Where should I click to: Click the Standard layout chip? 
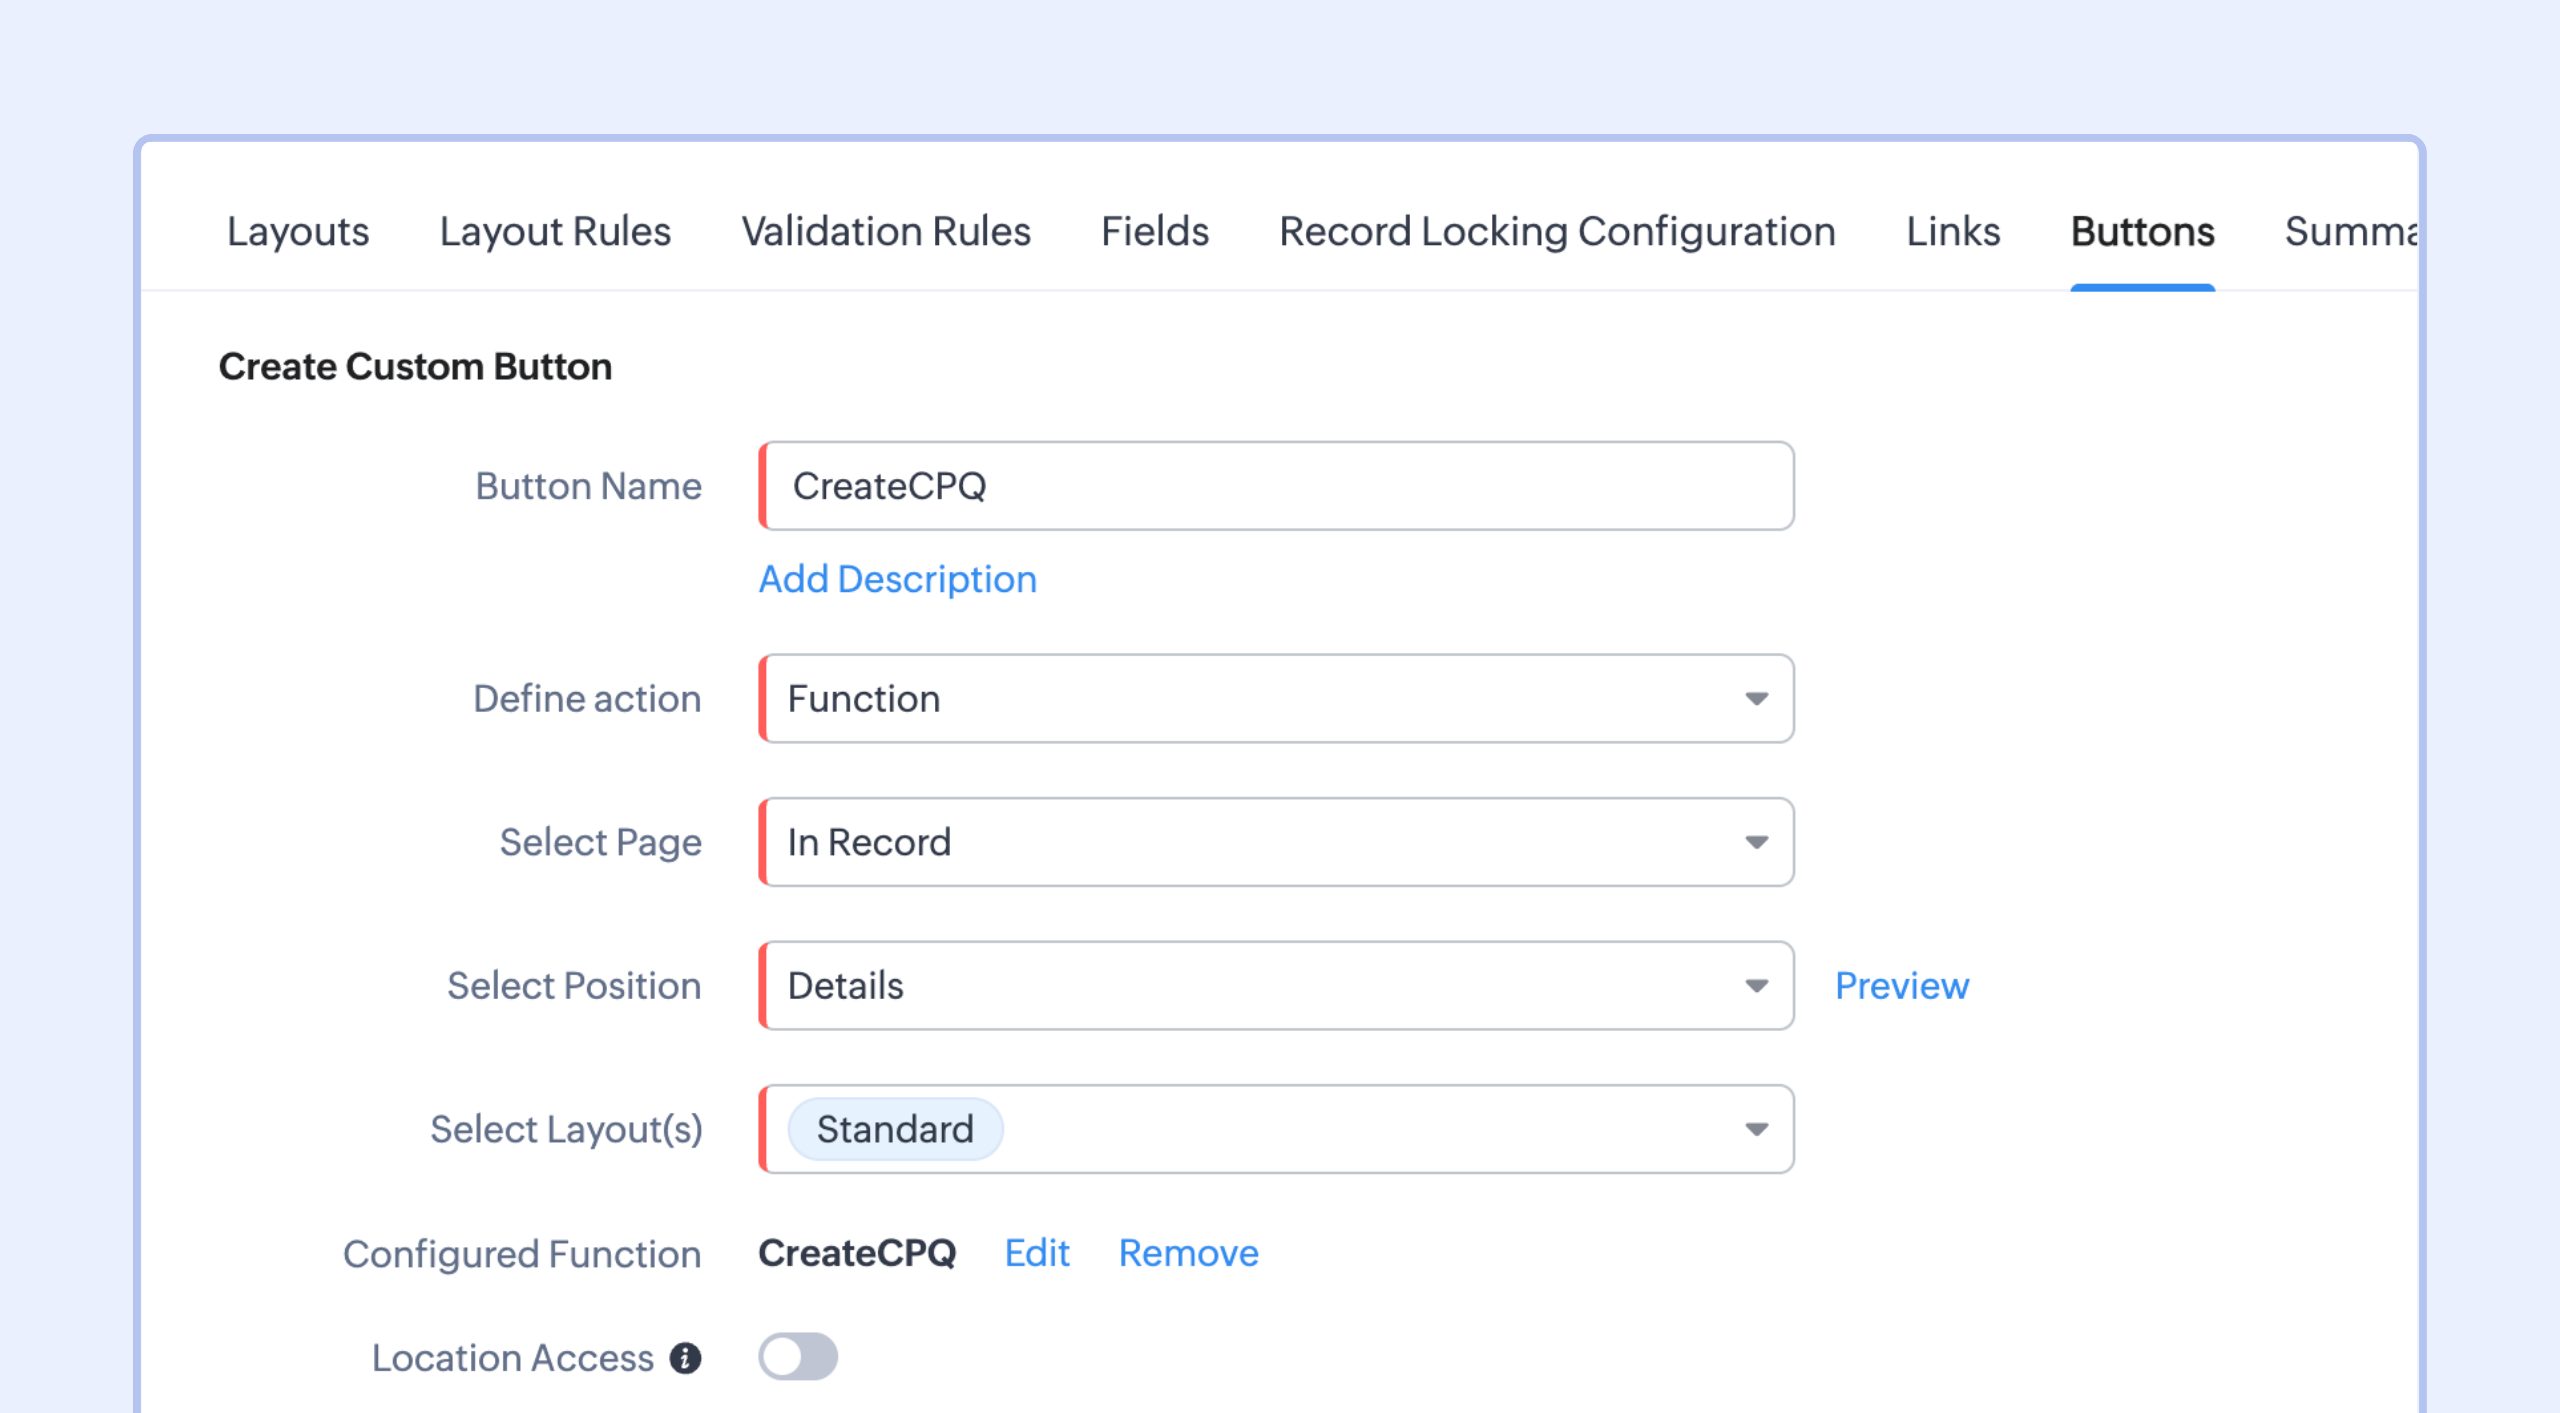(x=895, y=1130)
